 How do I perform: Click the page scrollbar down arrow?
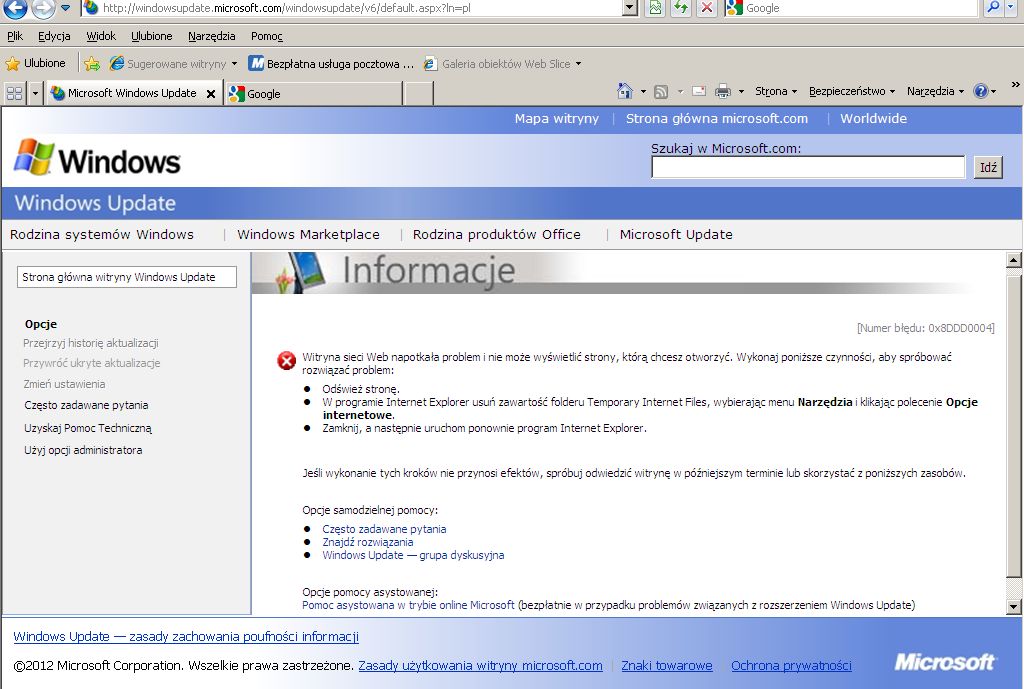[x=1013, y=607]
